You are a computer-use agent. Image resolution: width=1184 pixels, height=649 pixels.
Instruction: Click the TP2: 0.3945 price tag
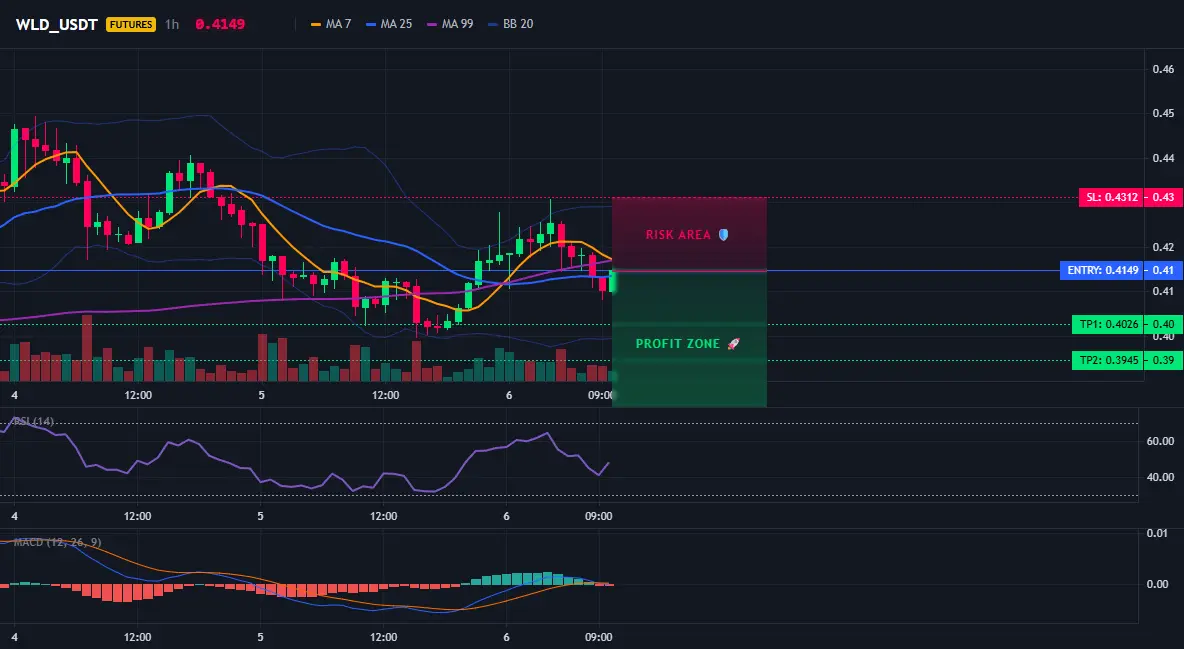(x=1108, y=360)
